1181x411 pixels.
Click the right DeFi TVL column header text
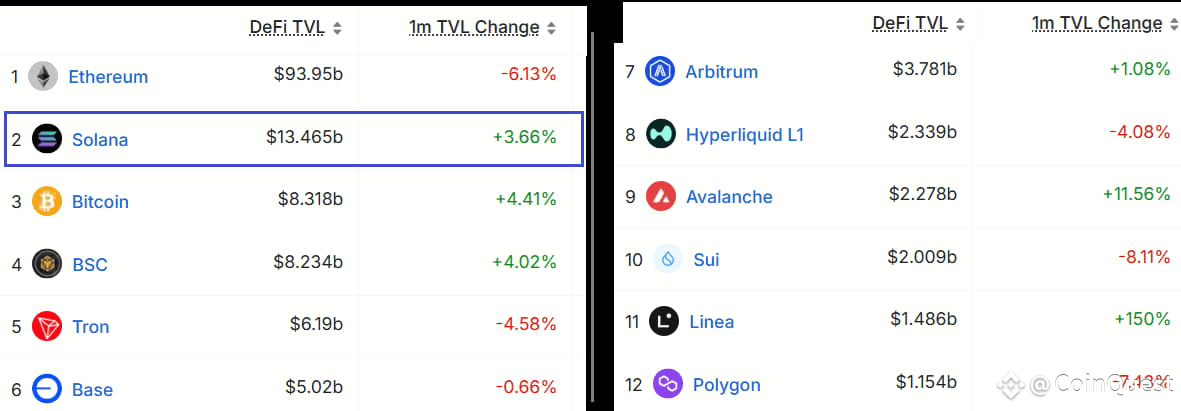click(x=910, y=24)
